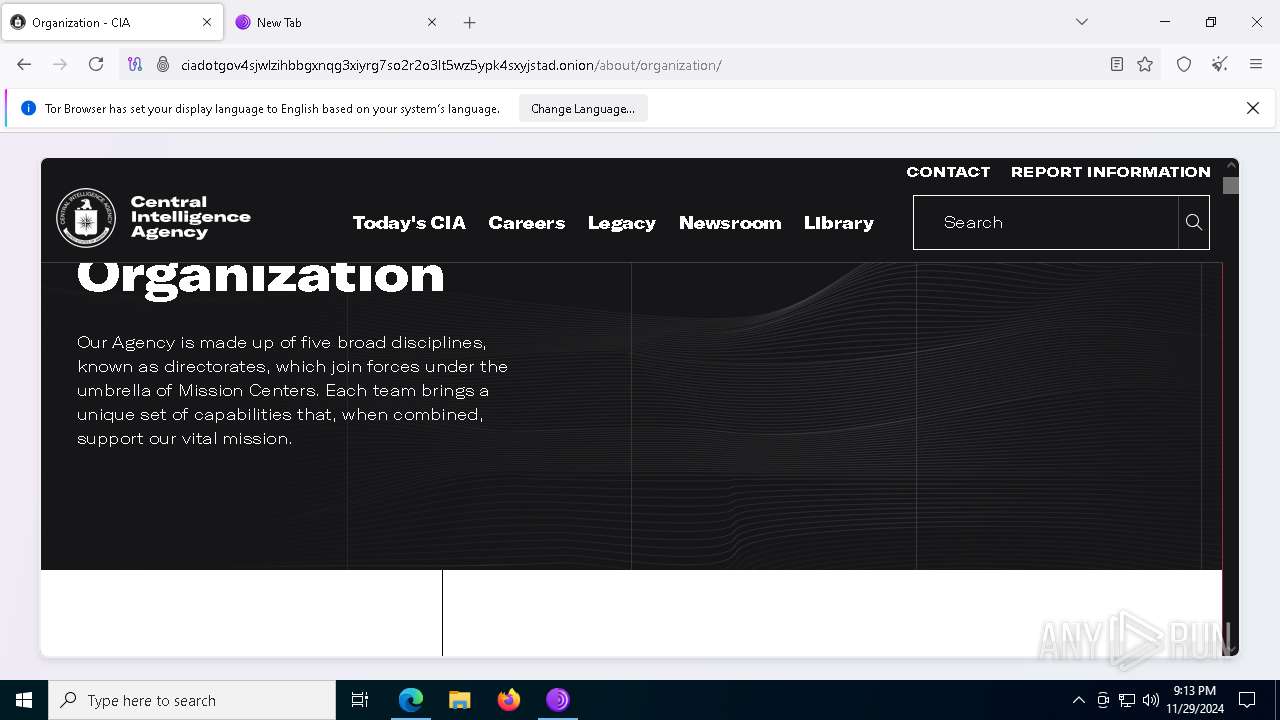Click the Change Language button
Viewport: 1280px width, 720px height.
tap(583, 109)
